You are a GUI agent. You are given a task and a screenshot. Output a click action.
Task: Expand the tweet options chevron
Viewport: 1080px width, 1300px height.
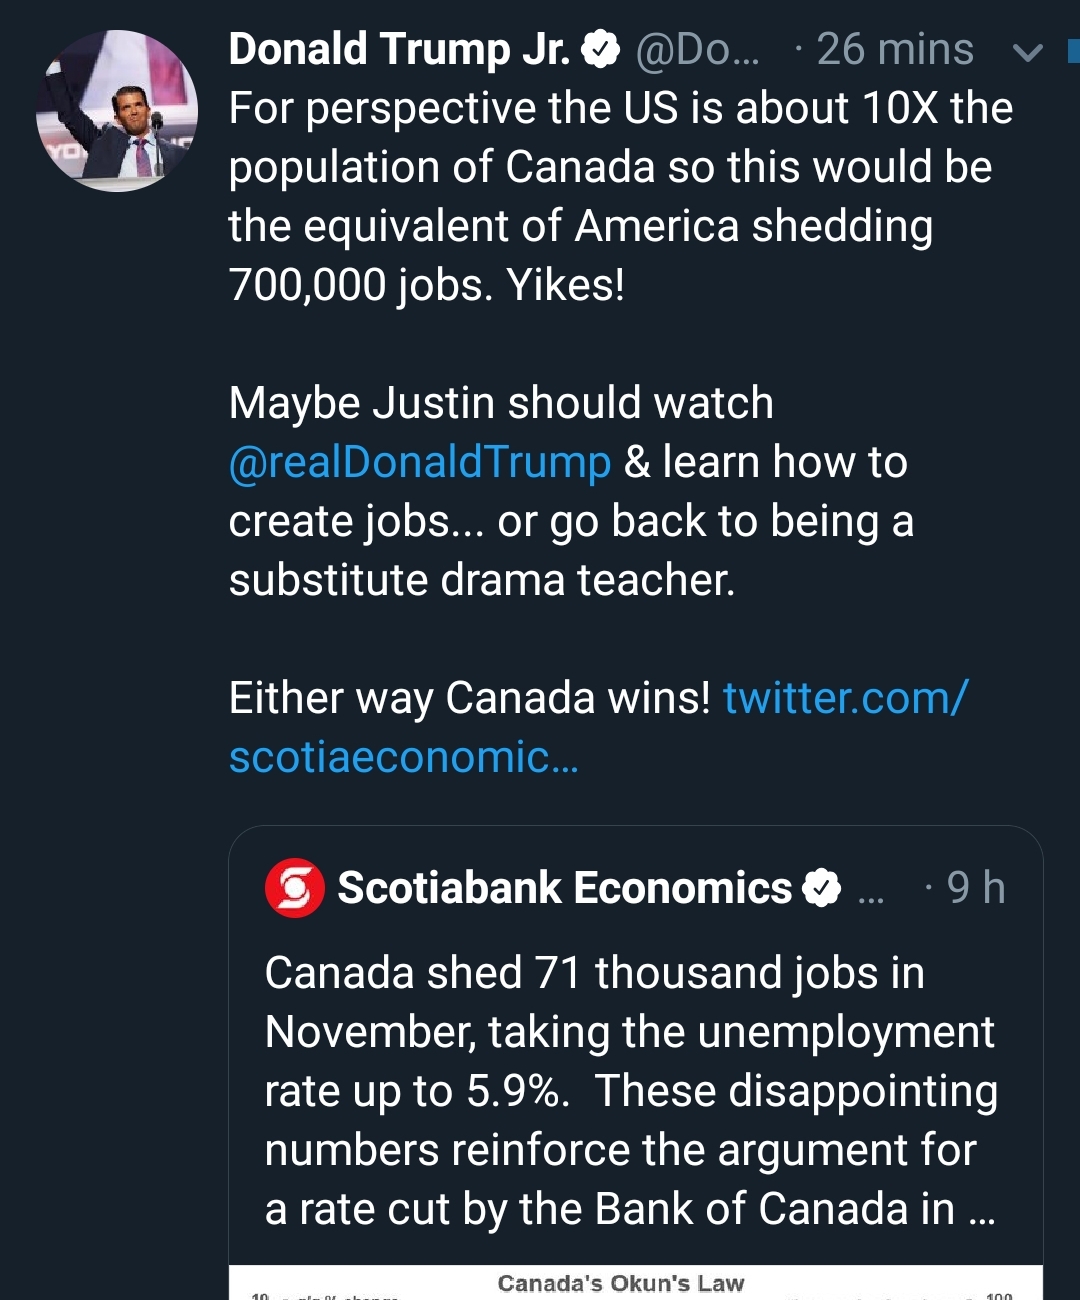pyautogui.click(x=1027, y=52)
